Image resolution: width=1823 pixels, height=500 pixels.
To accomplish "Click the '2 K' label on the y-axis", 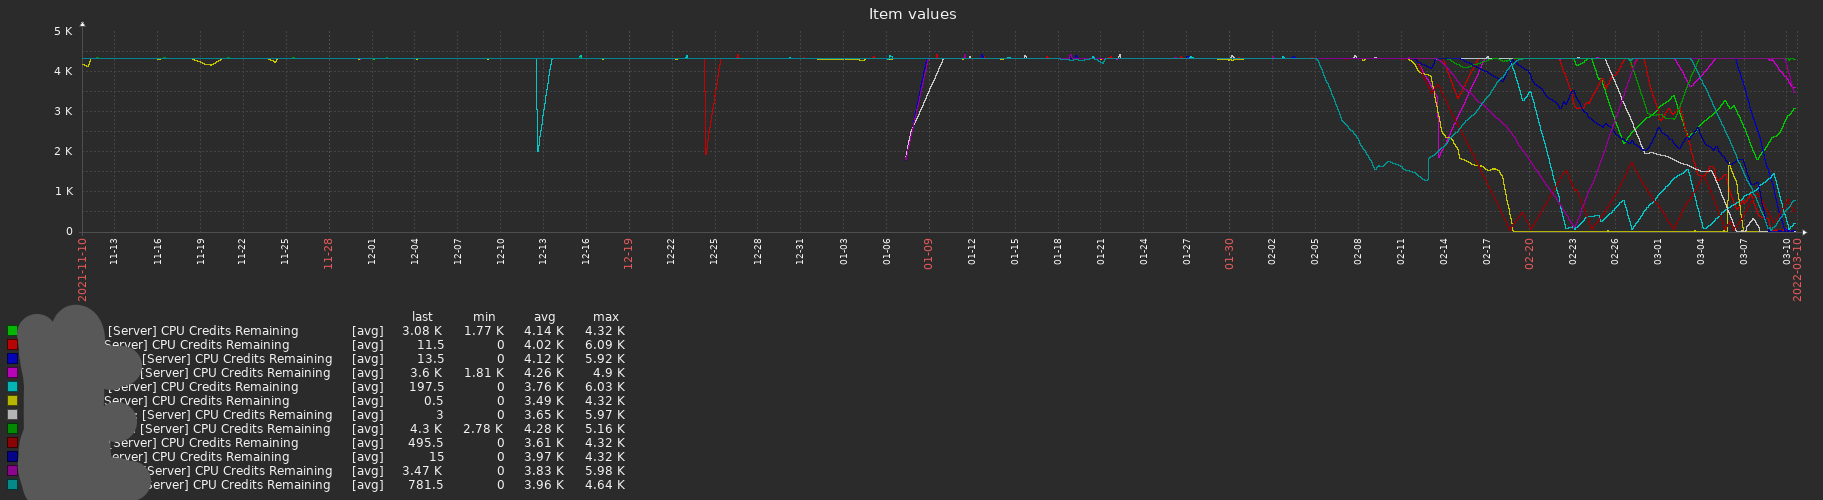I will coord(63,152).
